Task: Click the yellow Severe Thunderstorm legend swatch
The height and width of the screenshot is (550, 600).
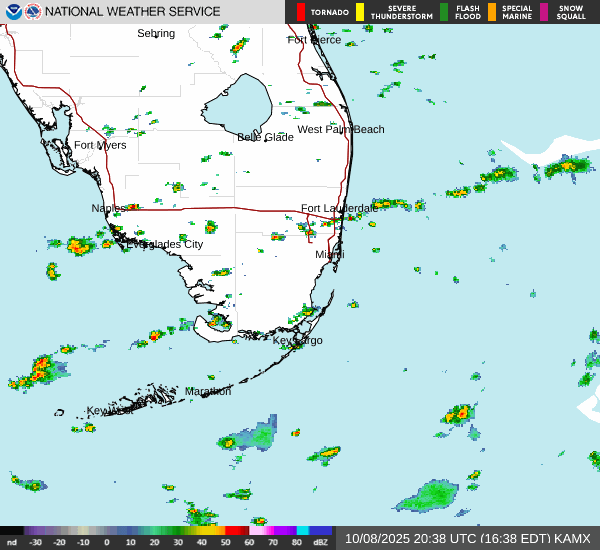Action: pyautogui.click(x=360, y=12)
